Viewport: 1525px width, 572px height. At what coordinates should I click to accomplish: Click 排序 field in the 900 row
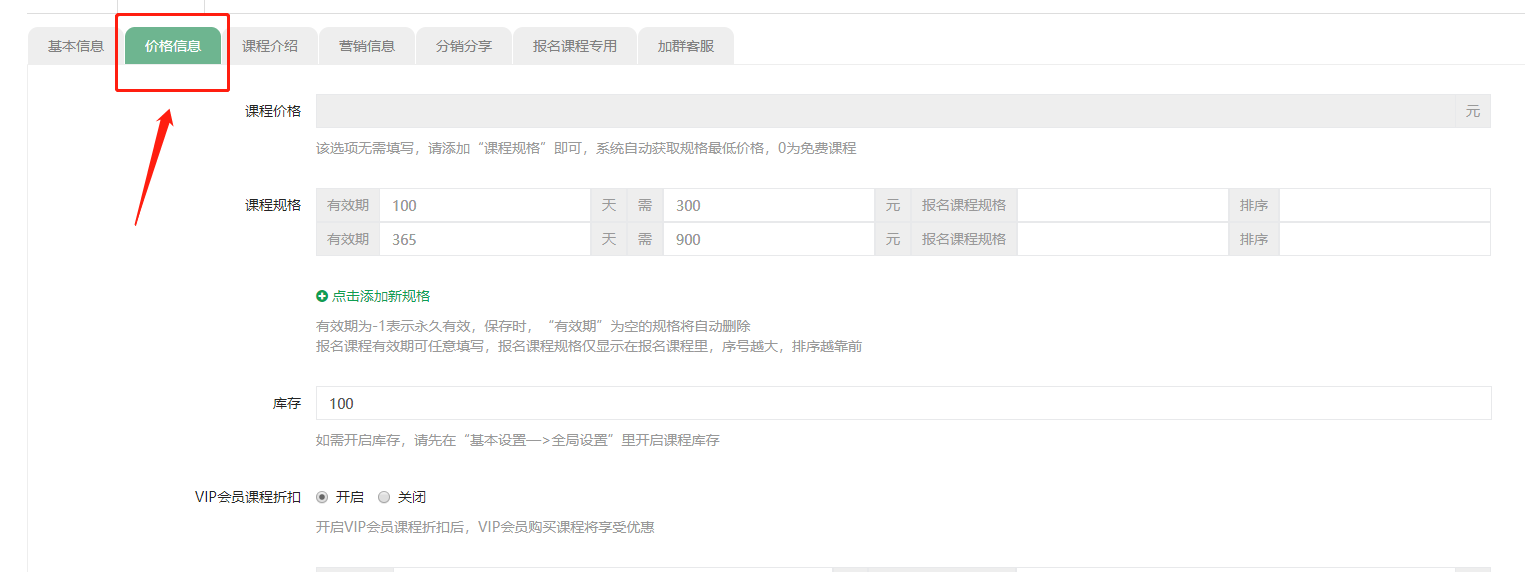tap(1385, 239)
